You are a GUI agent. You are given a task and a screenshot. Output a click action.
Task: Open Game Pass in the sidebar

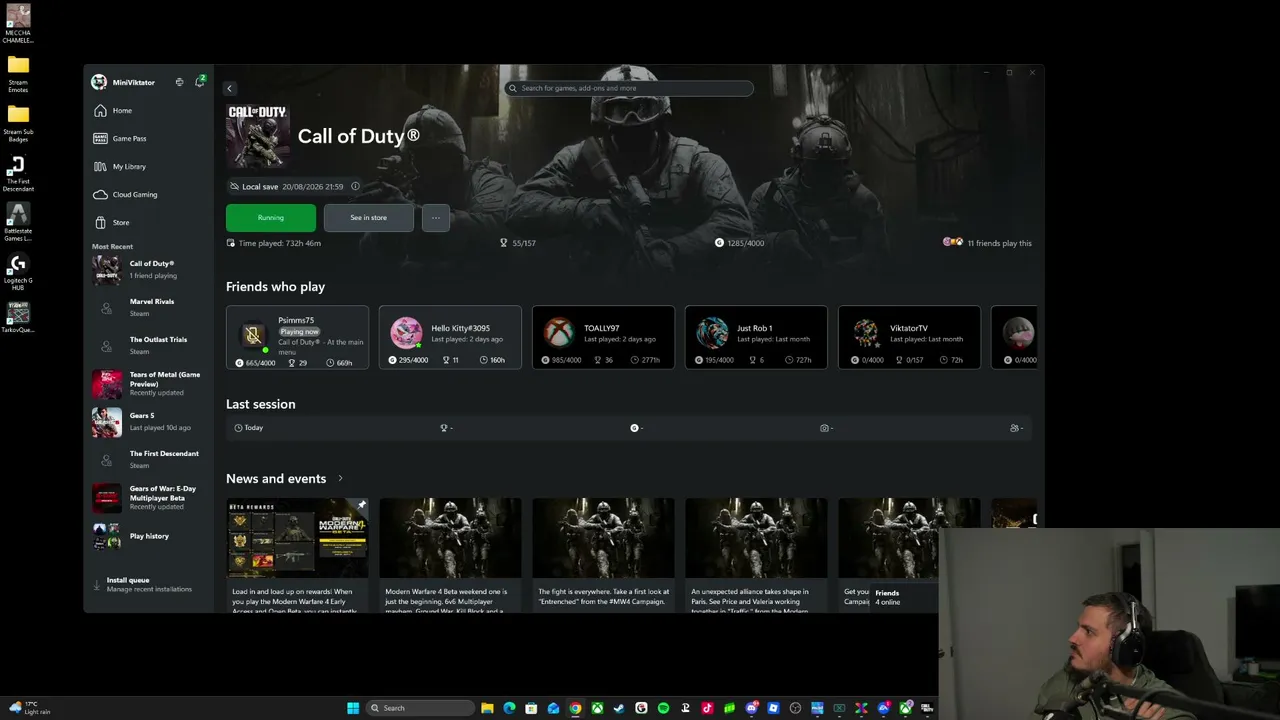point(150,138)
